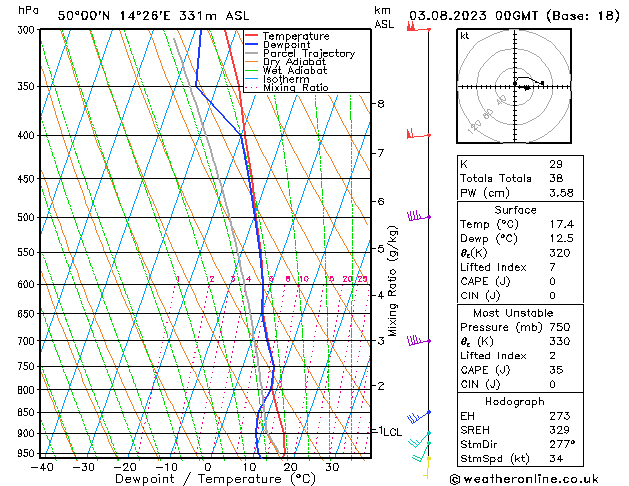Click the 850 hPa pressure label

(26, 412)
